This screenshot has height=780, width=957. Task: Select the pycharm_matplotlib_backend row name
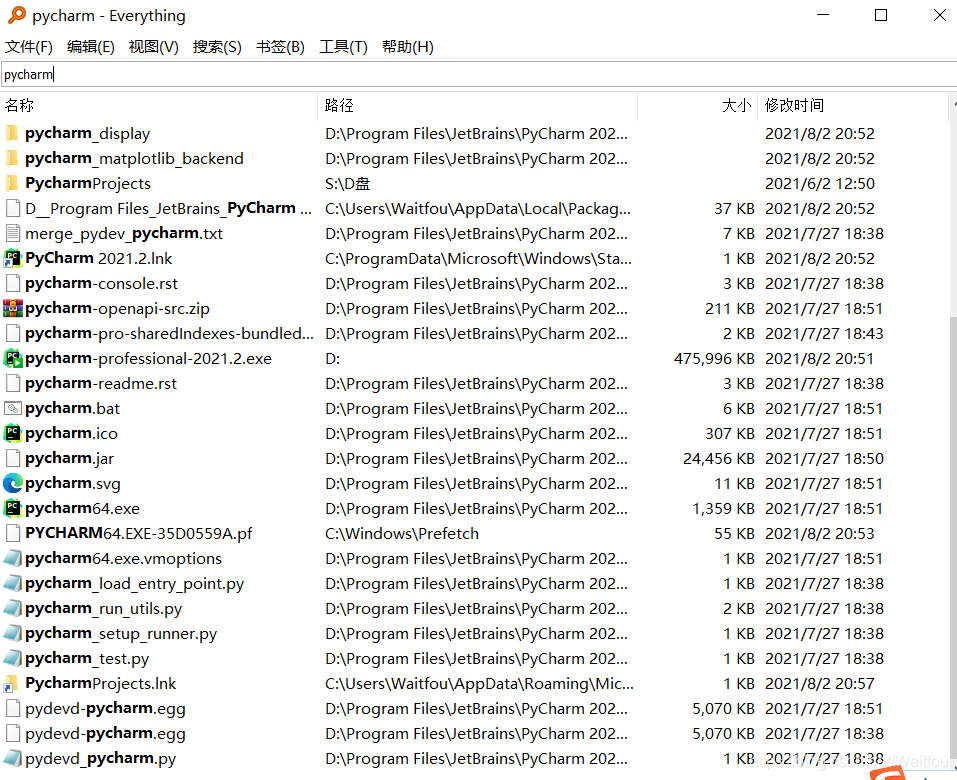[134, 159]
